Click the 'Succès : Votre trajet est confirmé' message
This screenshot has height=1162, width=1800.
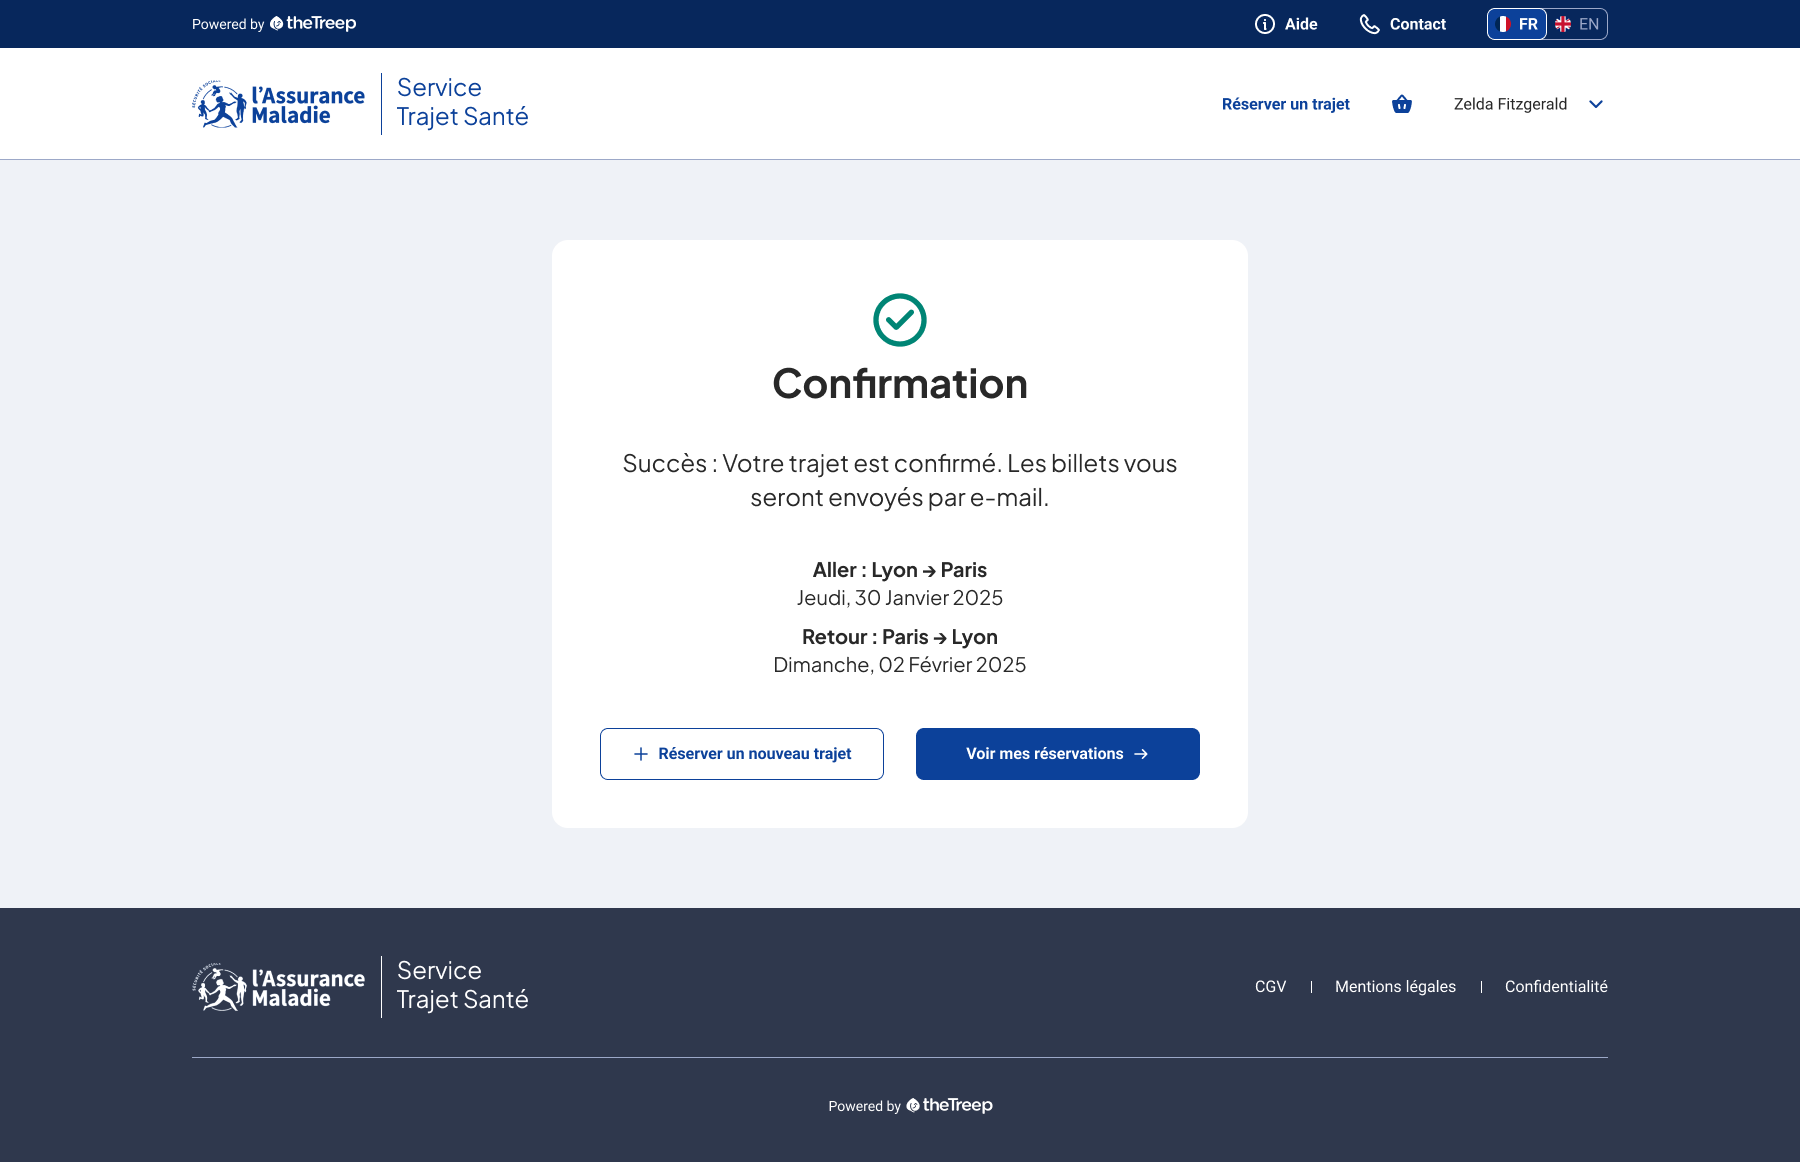[x=900, y=480]
